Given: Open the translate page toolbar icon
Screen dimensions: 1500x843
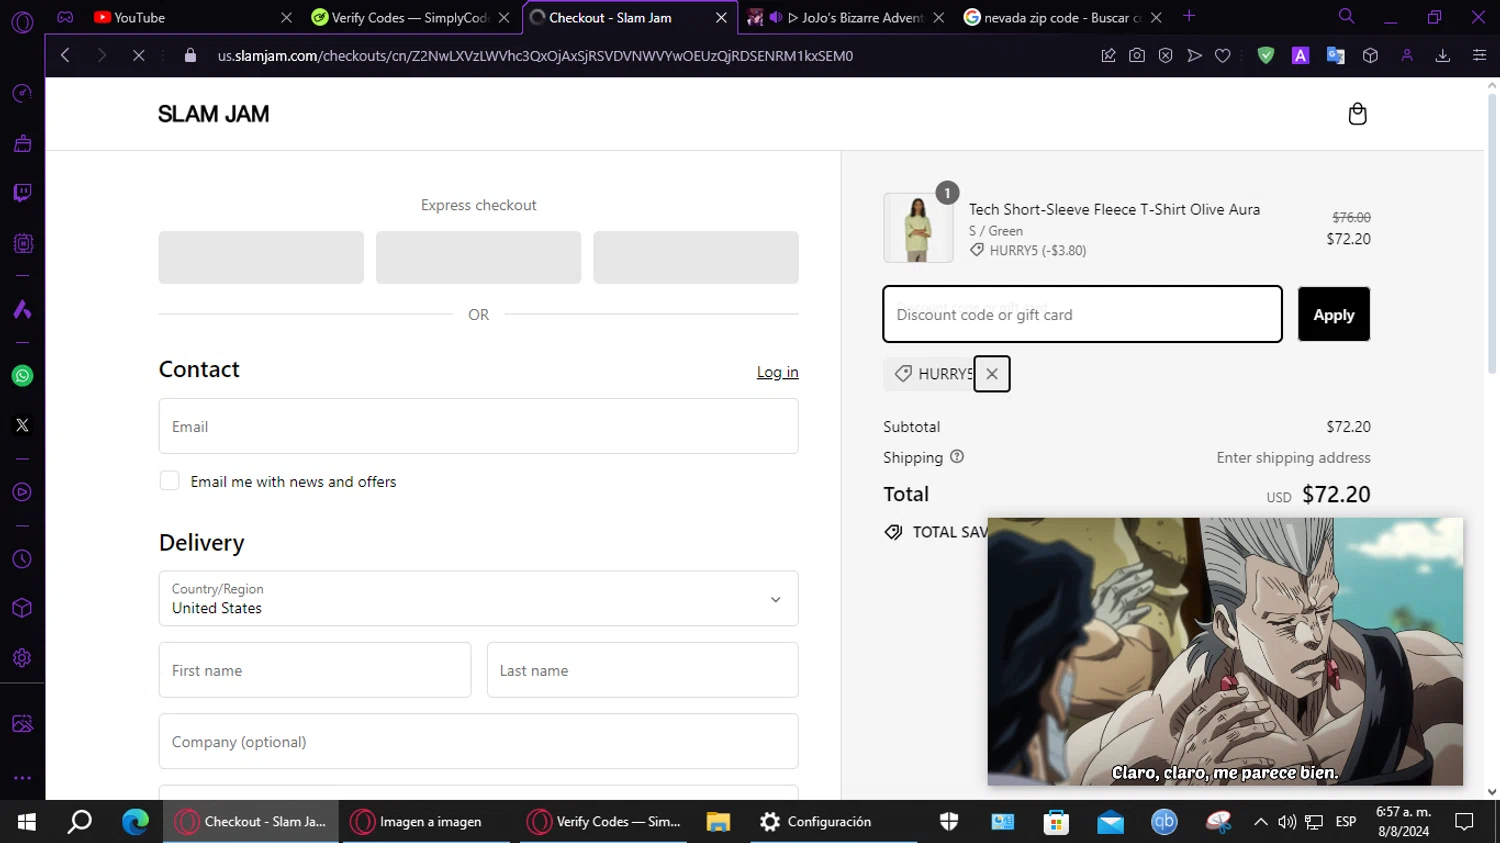Looking at the screenshot, I should pos(1335,56).
